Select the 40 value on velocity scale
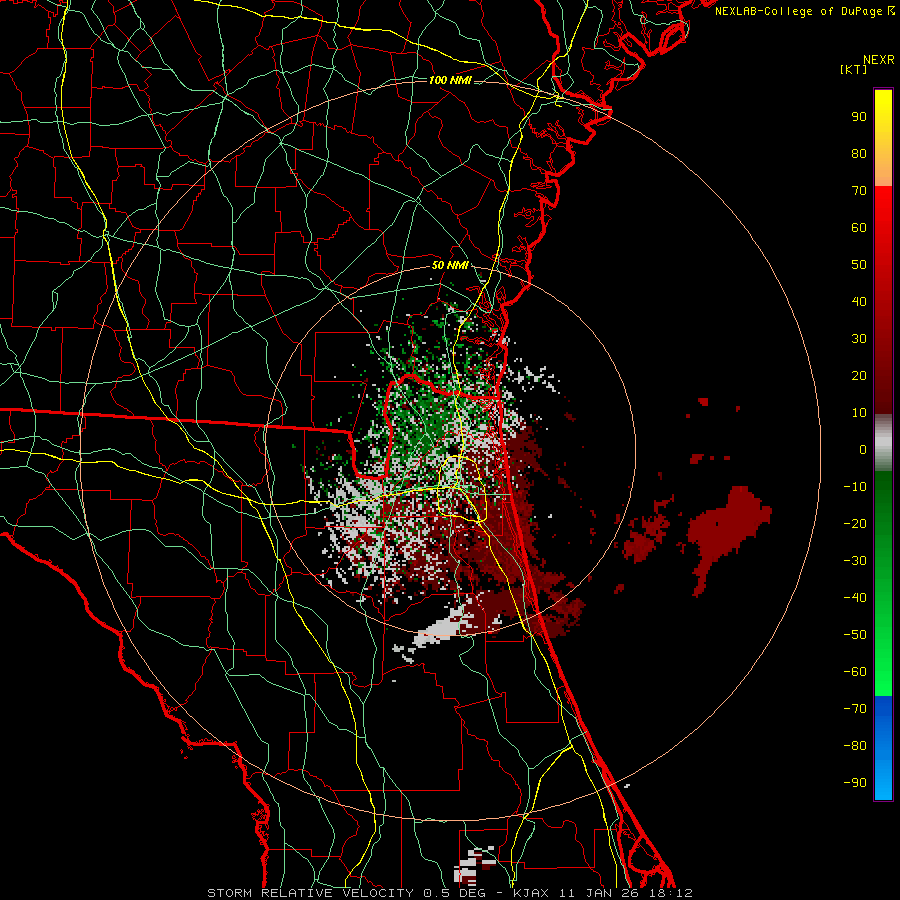 [859, 301]
